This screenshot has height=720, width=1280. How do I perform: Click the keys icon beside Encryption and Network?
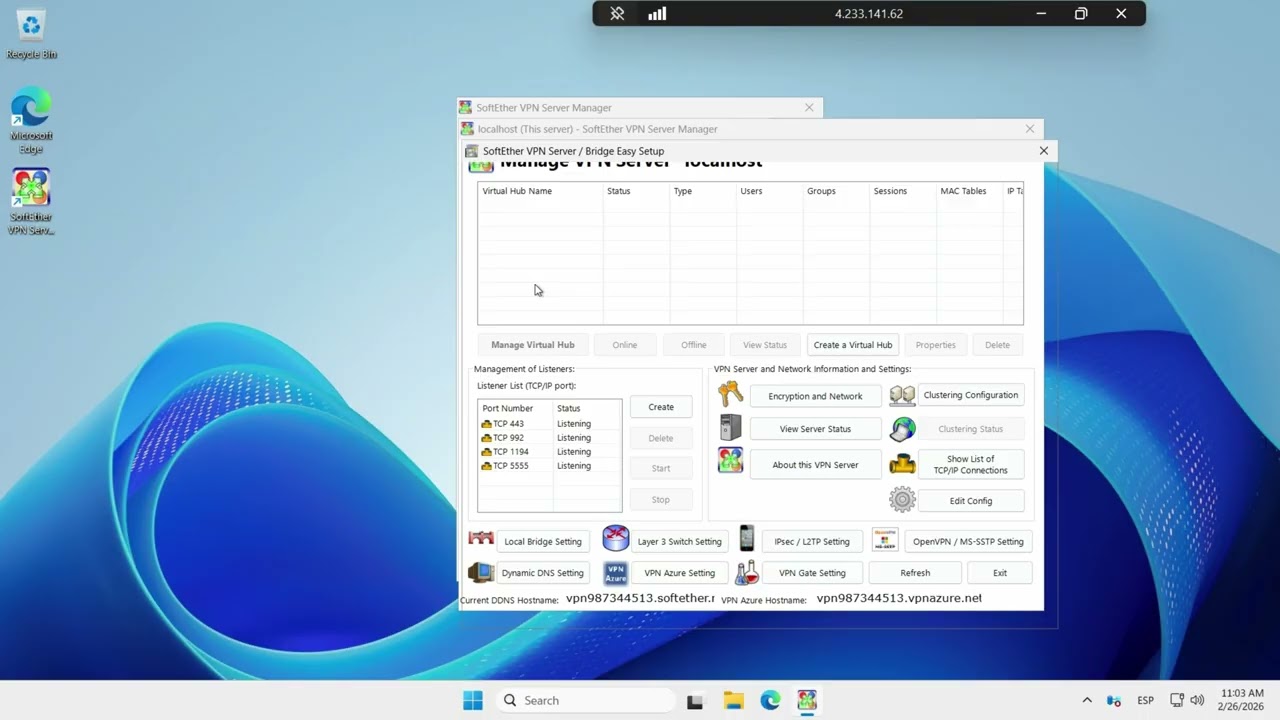[x=730, y=395]
